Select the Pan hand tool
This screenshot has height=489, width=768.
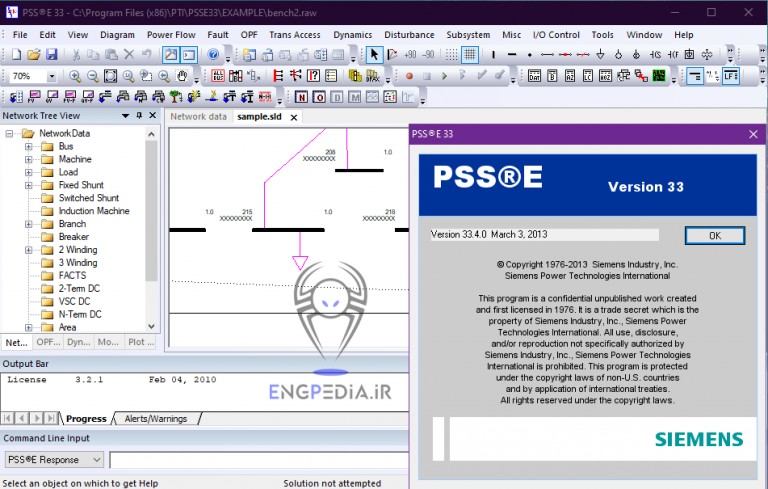pos(182,76)
